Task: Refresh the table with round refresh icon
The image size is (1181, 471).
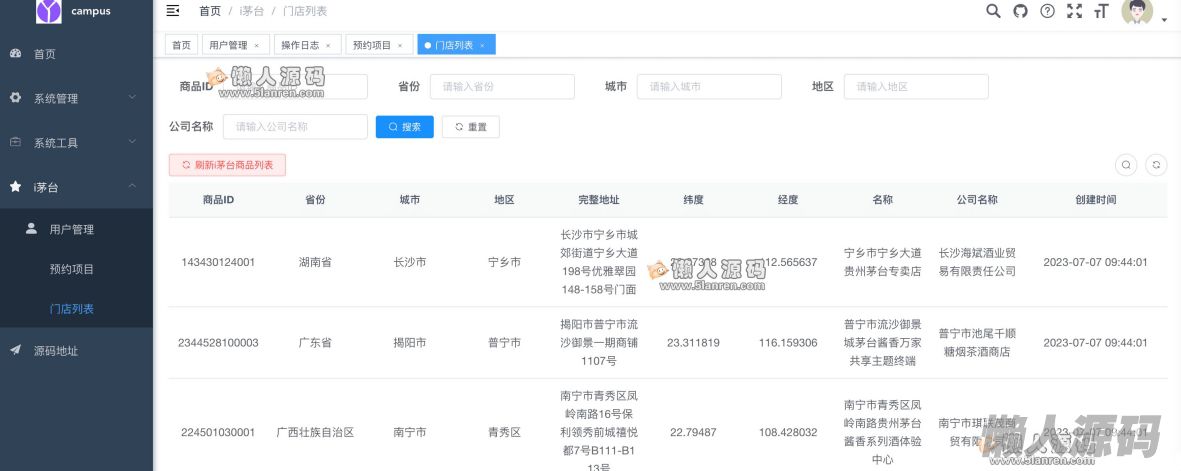Action: pos(1156,165)
